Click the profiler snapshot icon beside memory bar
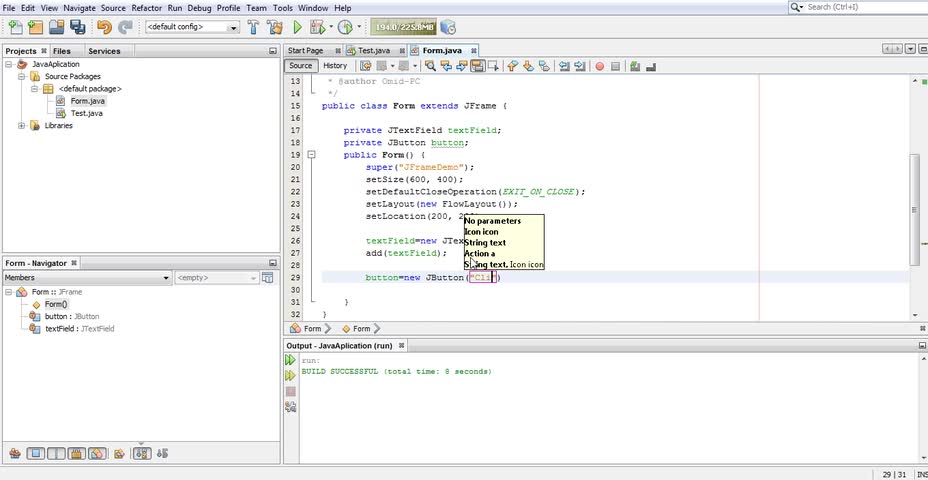This screenshot has height=480, width=928. tap(448, 27)
